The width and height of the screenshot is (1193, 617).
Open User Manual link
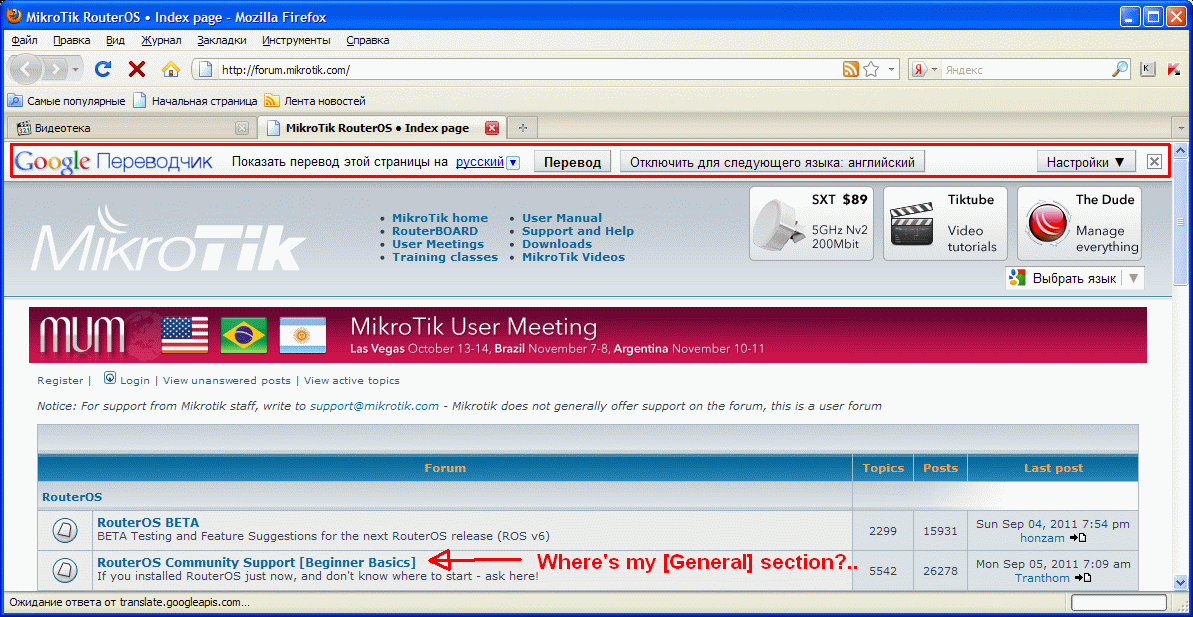pos(562,218)
